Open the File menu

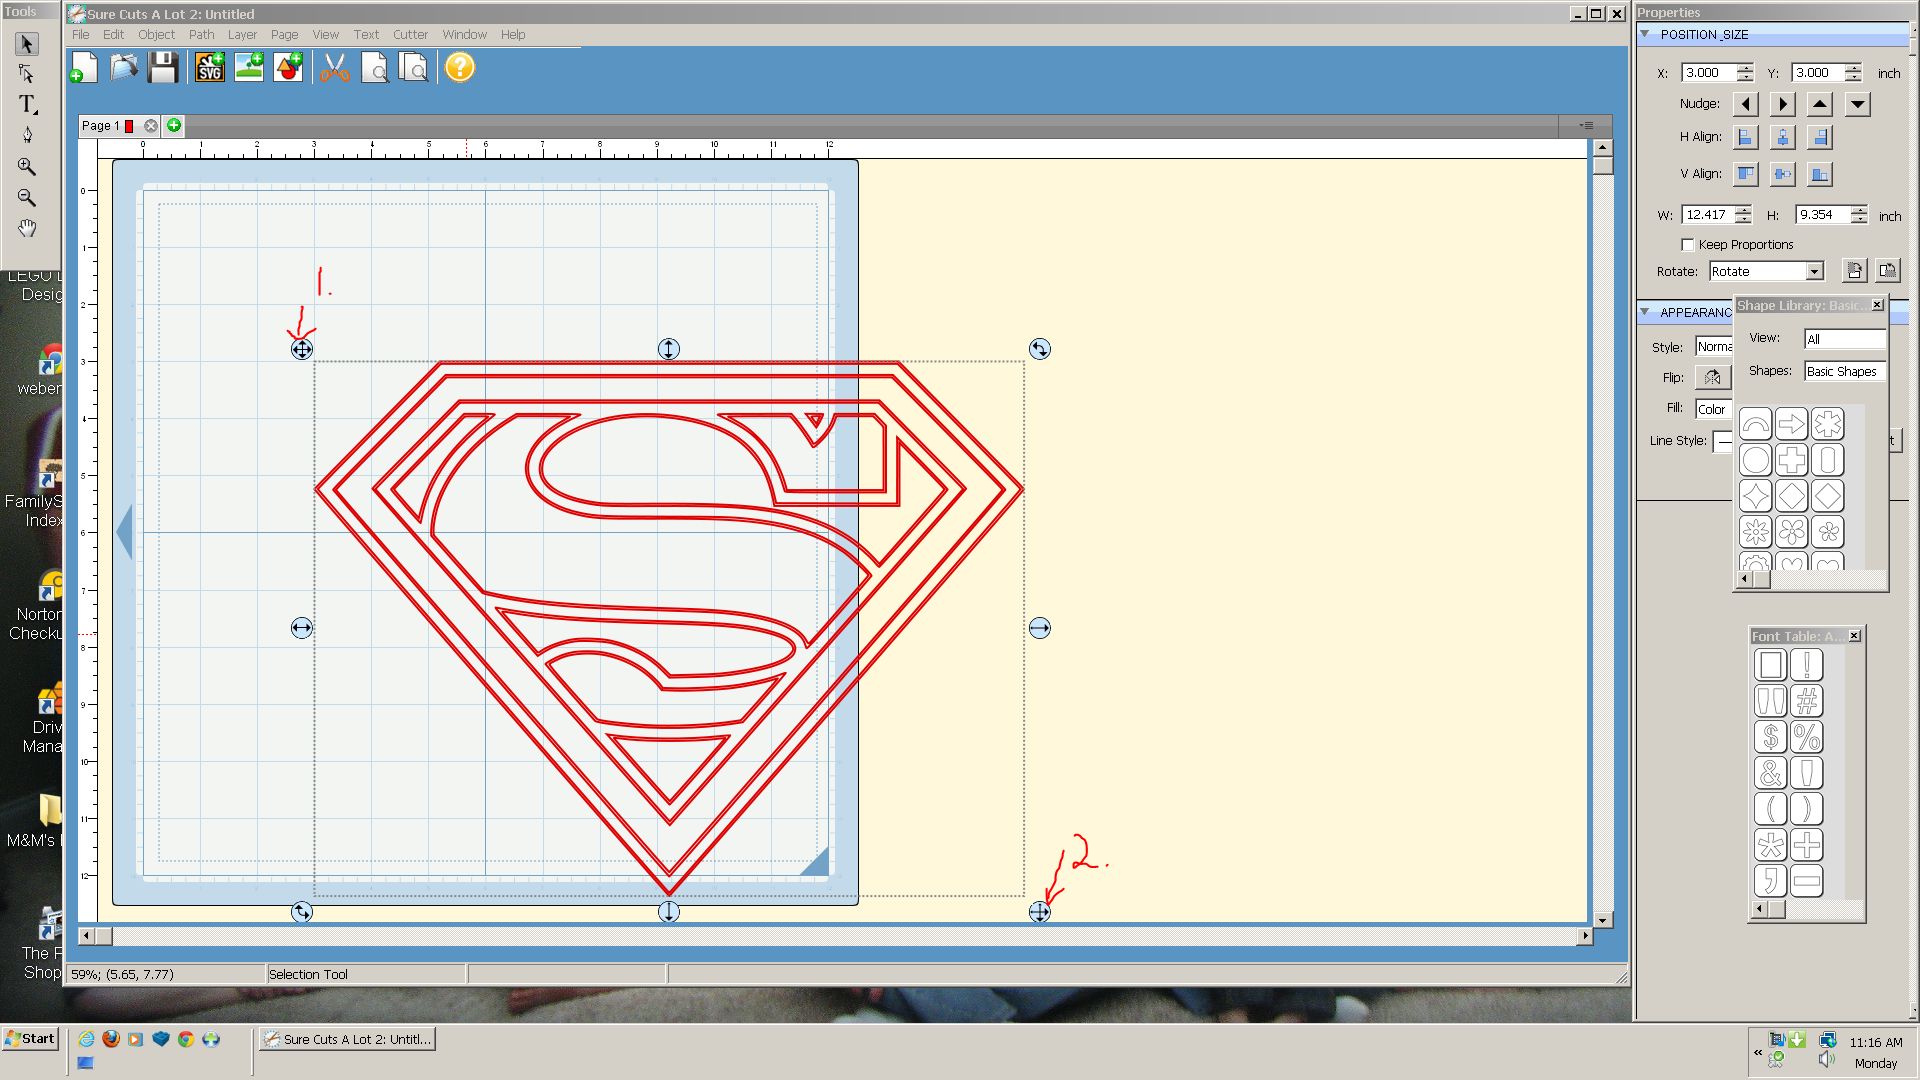(81, 34)
